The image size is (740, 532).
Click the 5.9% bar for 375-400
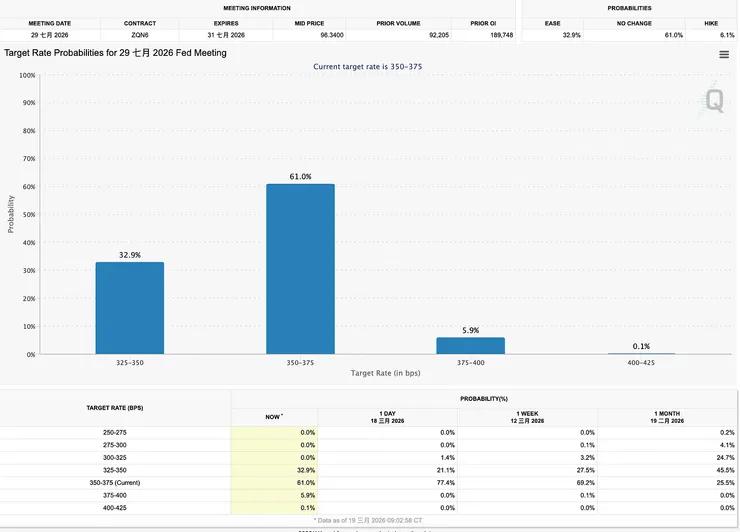471,346
